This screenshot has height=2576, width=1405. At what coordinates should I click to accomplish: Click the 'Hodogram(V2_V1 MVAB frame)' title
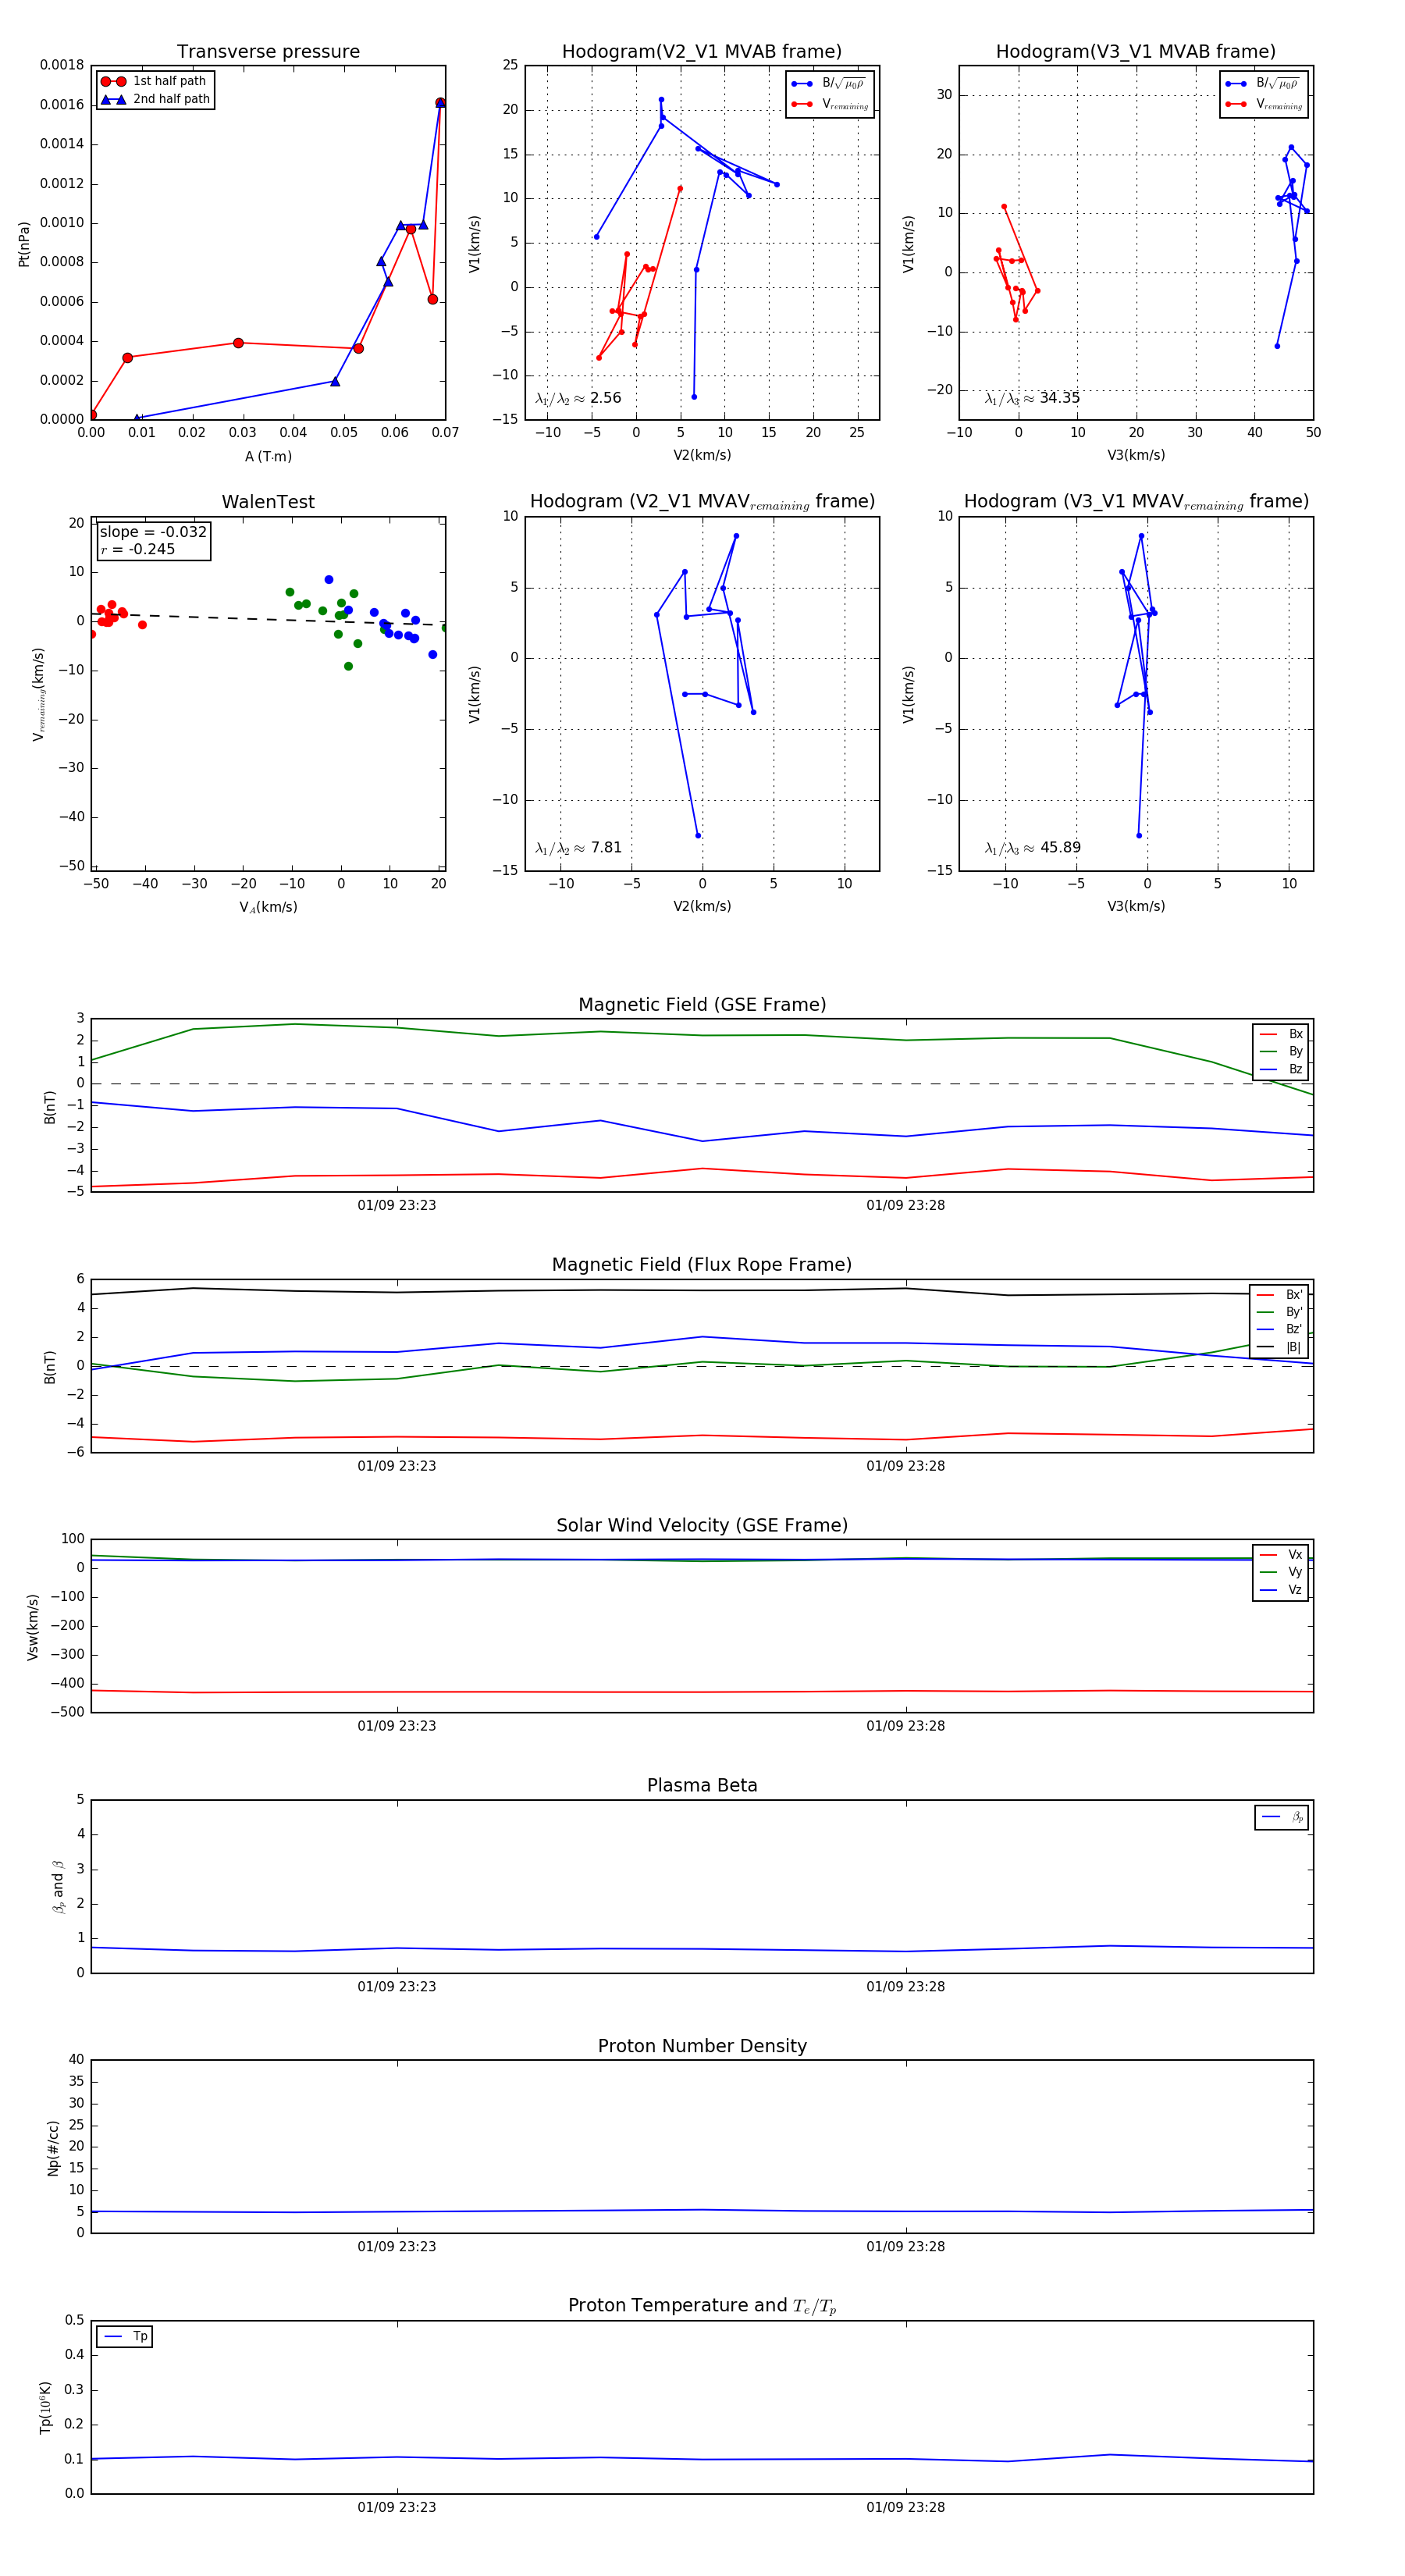tap(702, 52)
